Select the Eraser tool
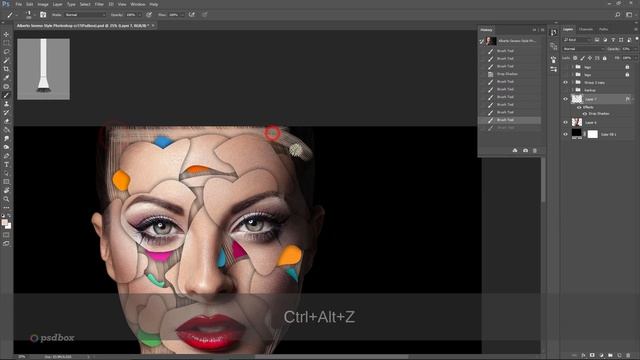 click(x=6, y=121)
